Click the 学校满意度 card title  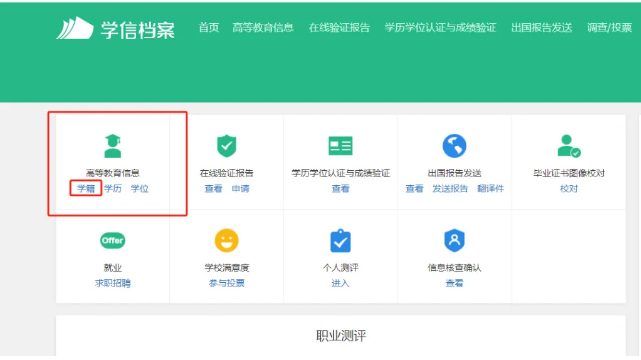pos(226,268)
